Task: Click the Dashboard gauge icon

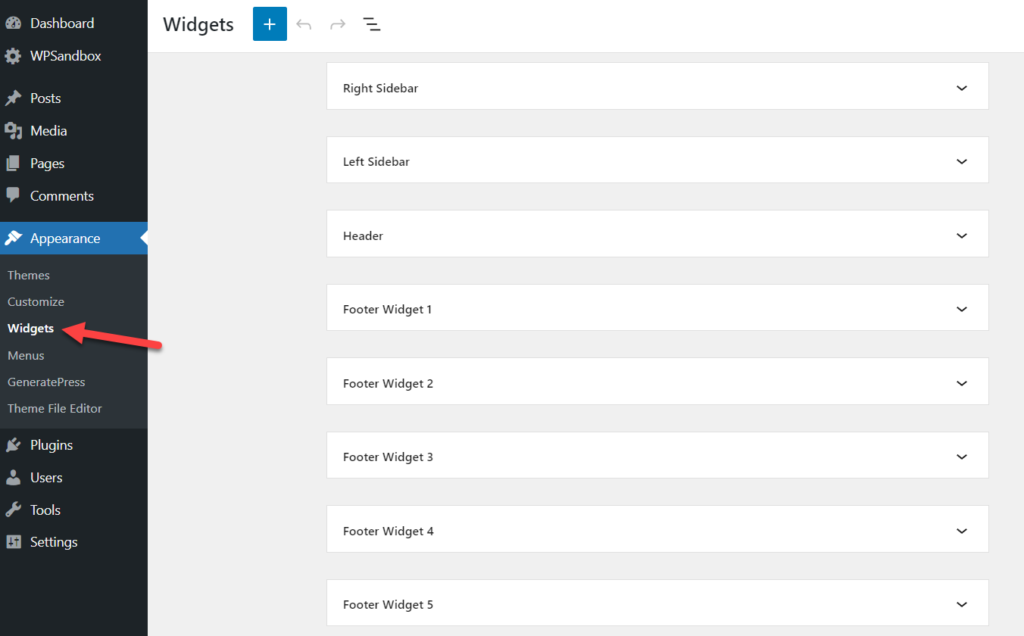Action: pyautogui.click(x=13, y=23)
